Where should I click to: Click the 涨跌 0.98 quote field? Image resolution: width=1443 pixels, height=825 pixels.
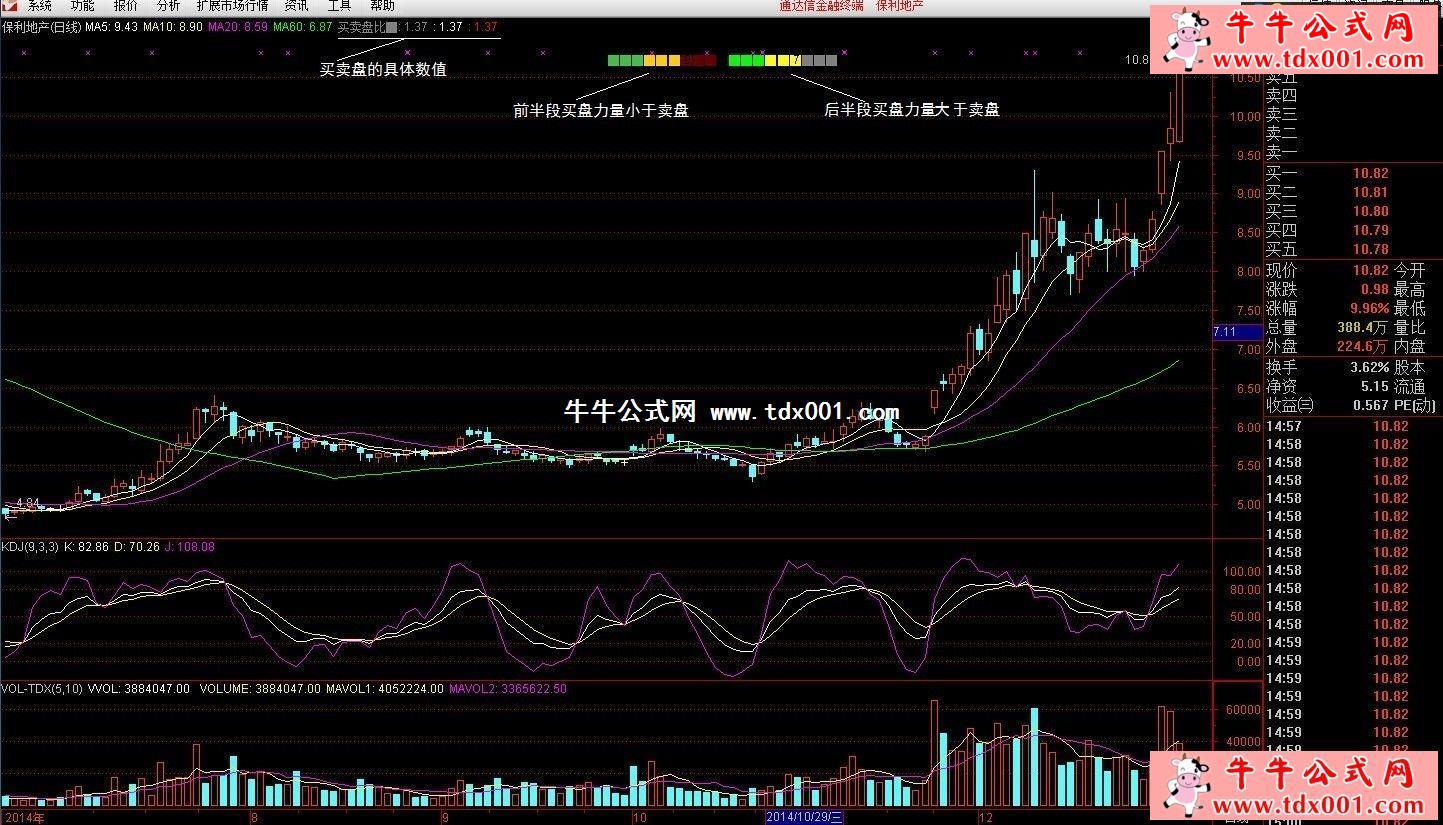(1328, 289)
